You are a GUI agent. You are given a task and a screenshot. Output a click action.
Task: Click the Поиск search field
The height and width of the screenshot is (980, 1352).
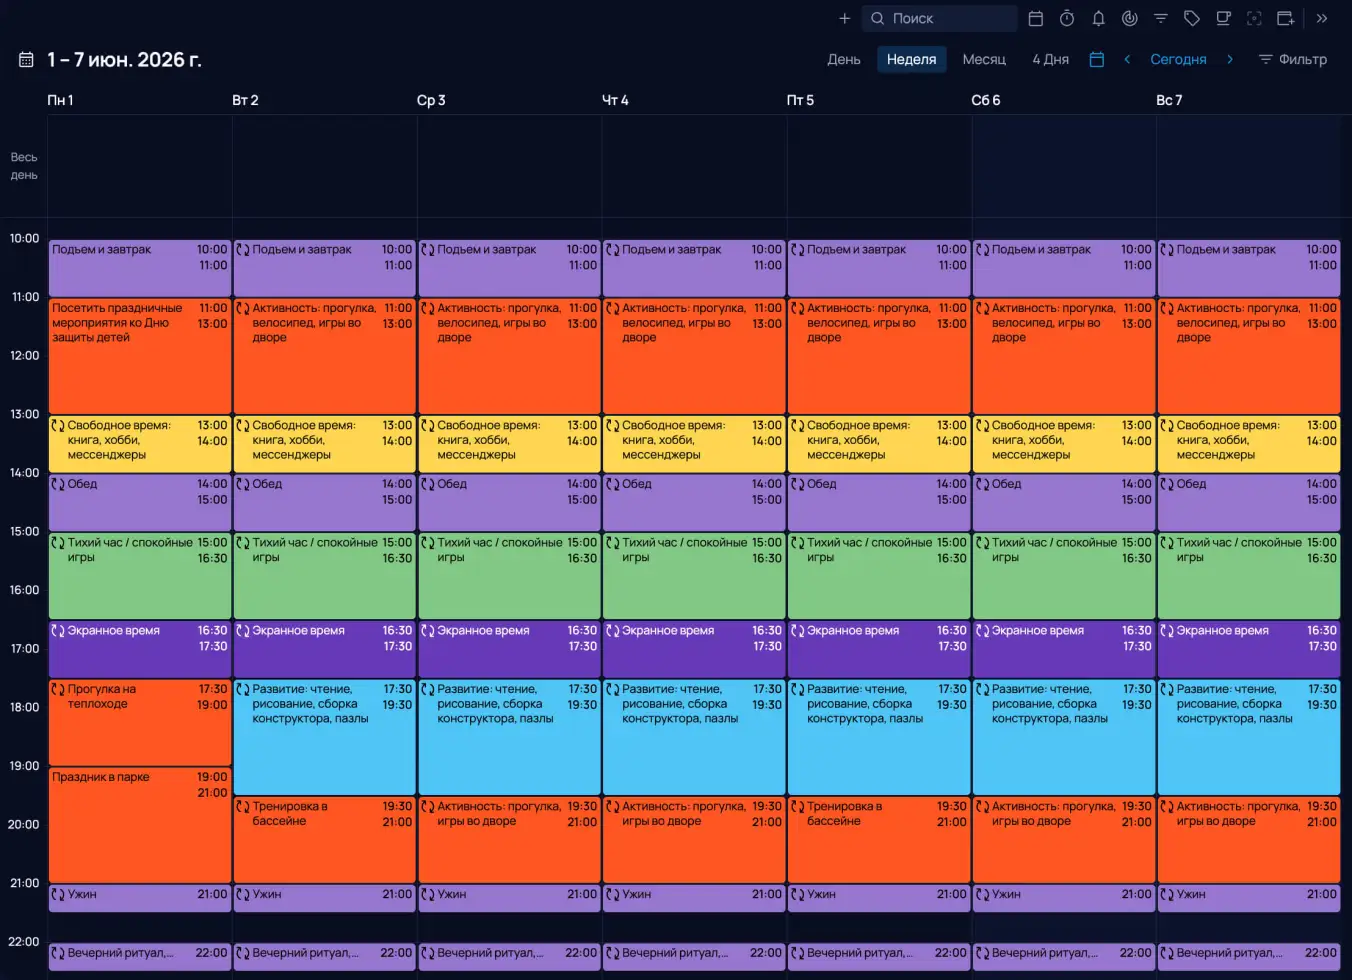[x=940, y=18]
